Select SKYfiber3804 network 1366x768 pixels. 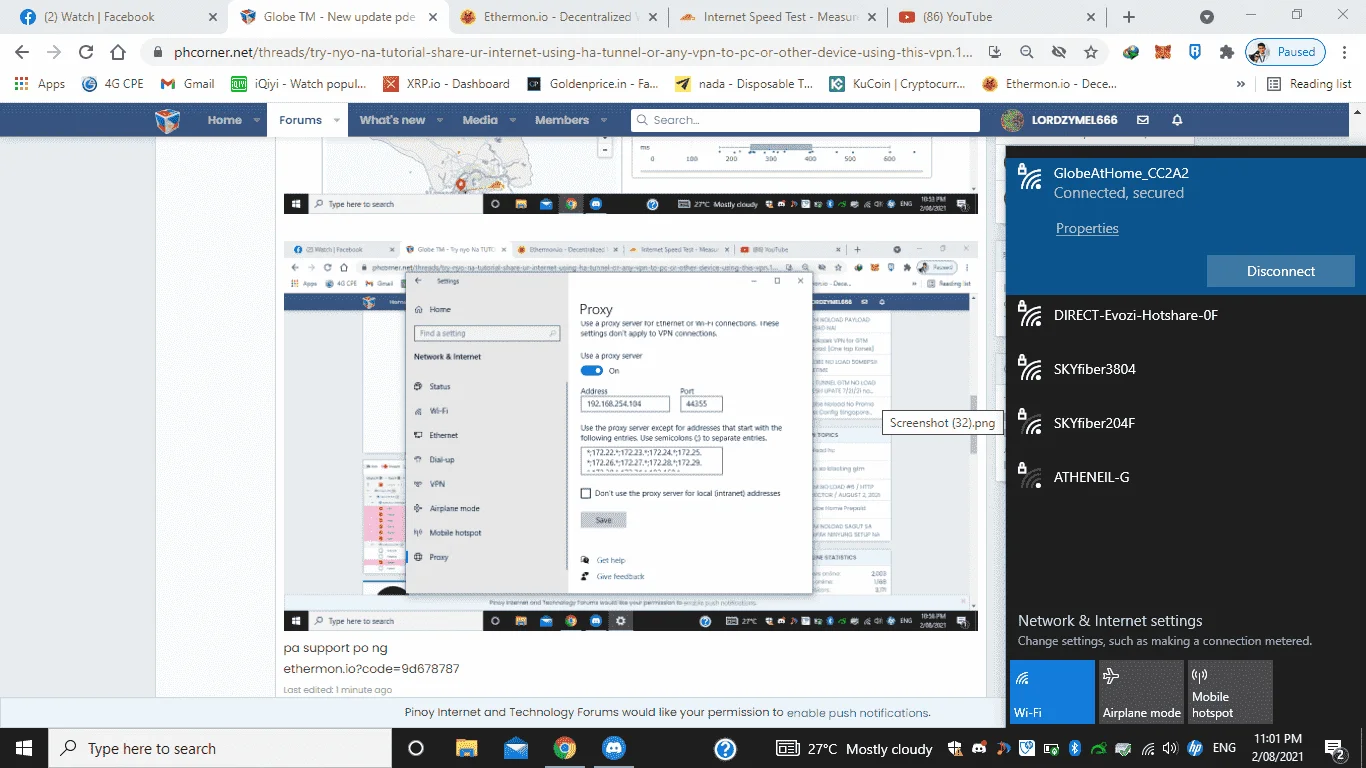[1185, 370]
